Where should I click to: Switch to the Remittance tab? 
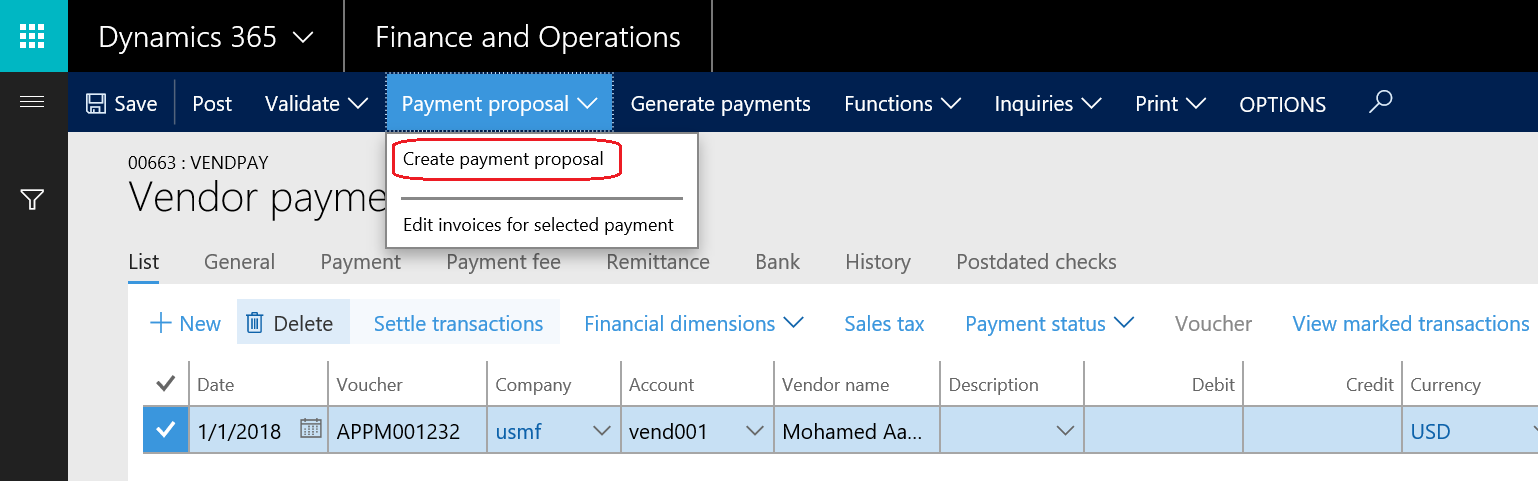658,262
